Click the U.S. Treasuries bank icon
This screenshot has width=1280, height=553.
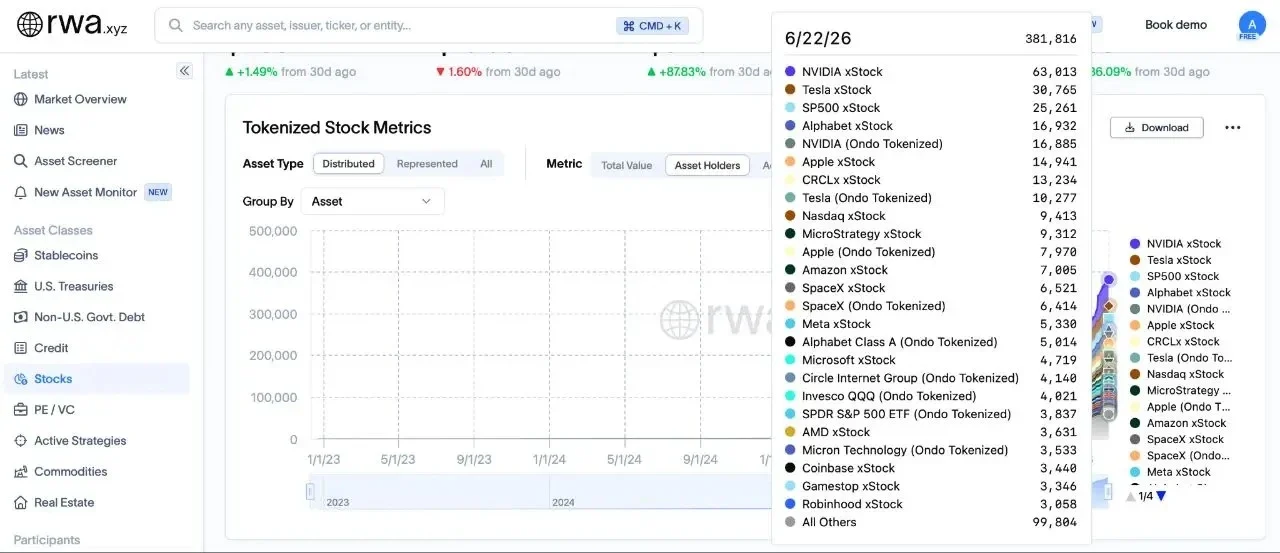(21, 286)
